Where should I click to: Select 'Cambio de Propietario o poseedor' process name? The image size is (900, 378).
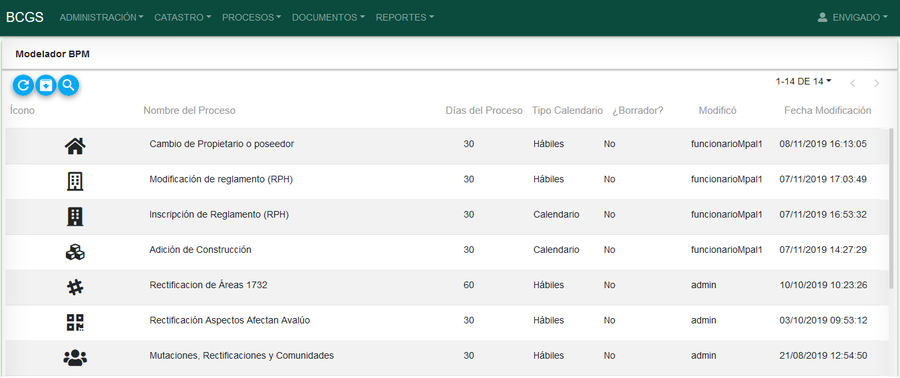pyautogui.click(x=222, y=144)
